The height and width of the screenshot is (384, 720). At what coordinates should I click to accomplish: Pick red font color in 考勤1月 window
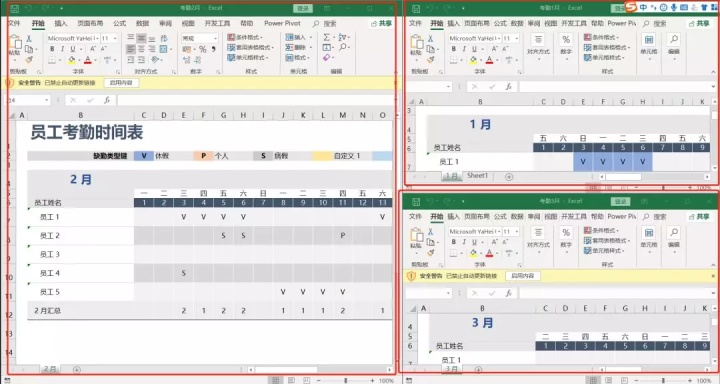[x=489, y=60]
